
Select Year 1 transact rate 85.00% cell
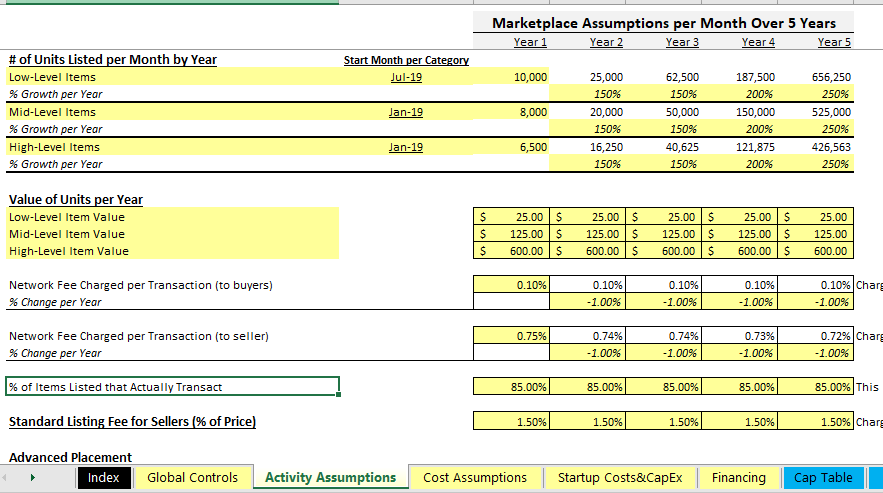point(511,387)
